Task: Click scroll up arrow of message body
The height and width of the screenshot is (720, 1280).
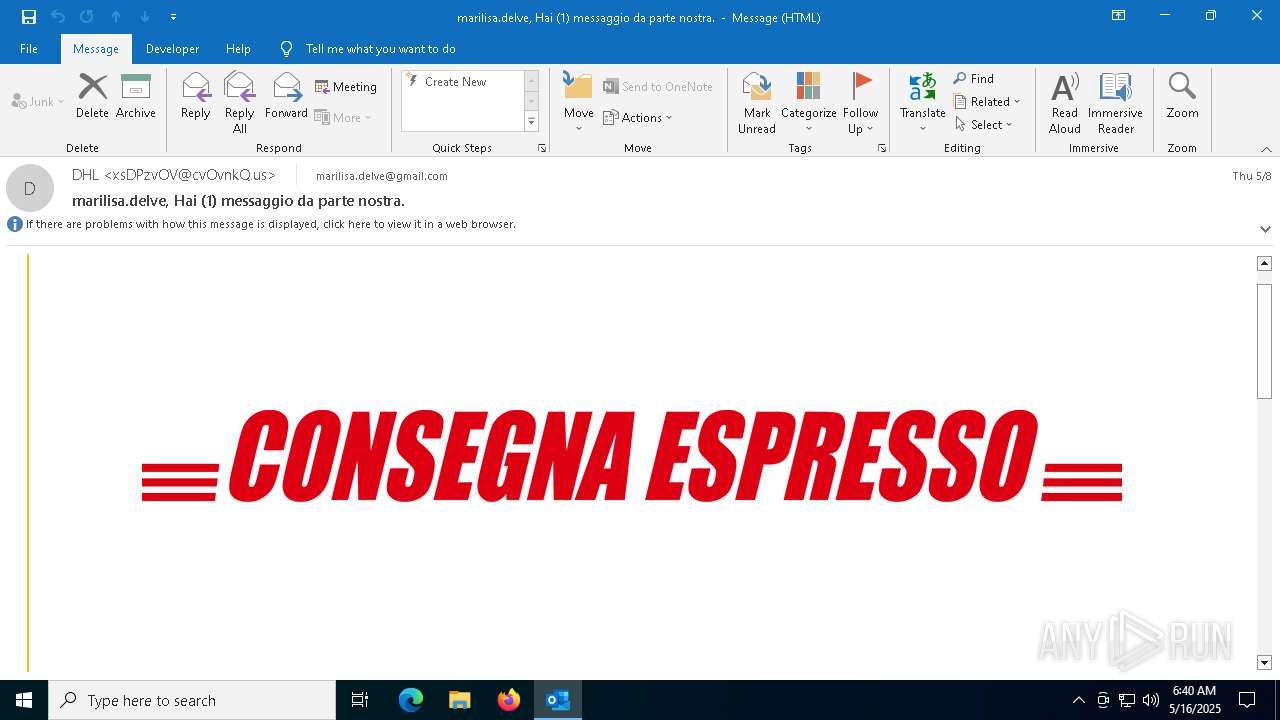Action: 1264,263
